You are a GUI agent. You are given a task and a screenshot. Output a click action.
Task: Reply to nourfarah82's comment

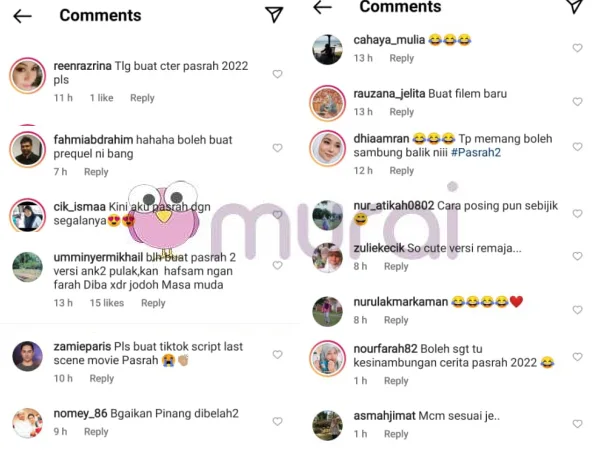click(396, 381)
